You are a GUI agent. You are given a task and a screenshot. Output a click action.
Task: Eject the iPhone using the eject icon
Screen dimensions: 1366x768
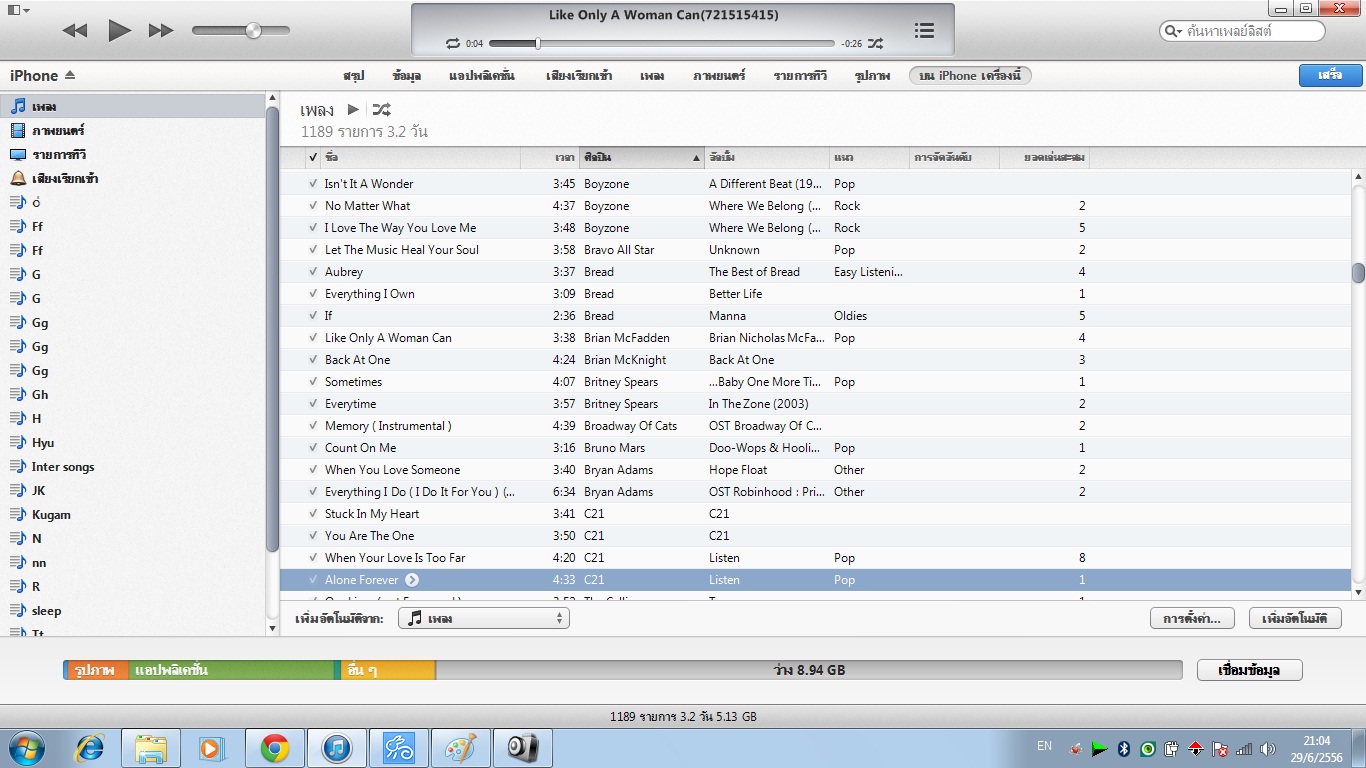(x=70, y=76)
